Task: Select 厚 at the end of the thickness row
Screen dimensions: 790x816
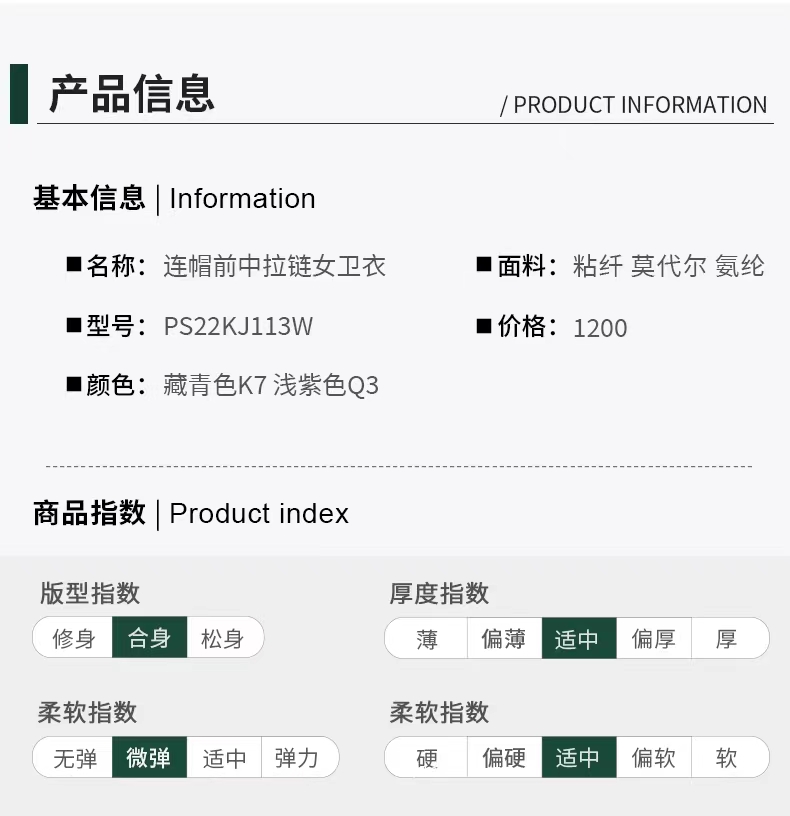Action: [x=727, y=639]
